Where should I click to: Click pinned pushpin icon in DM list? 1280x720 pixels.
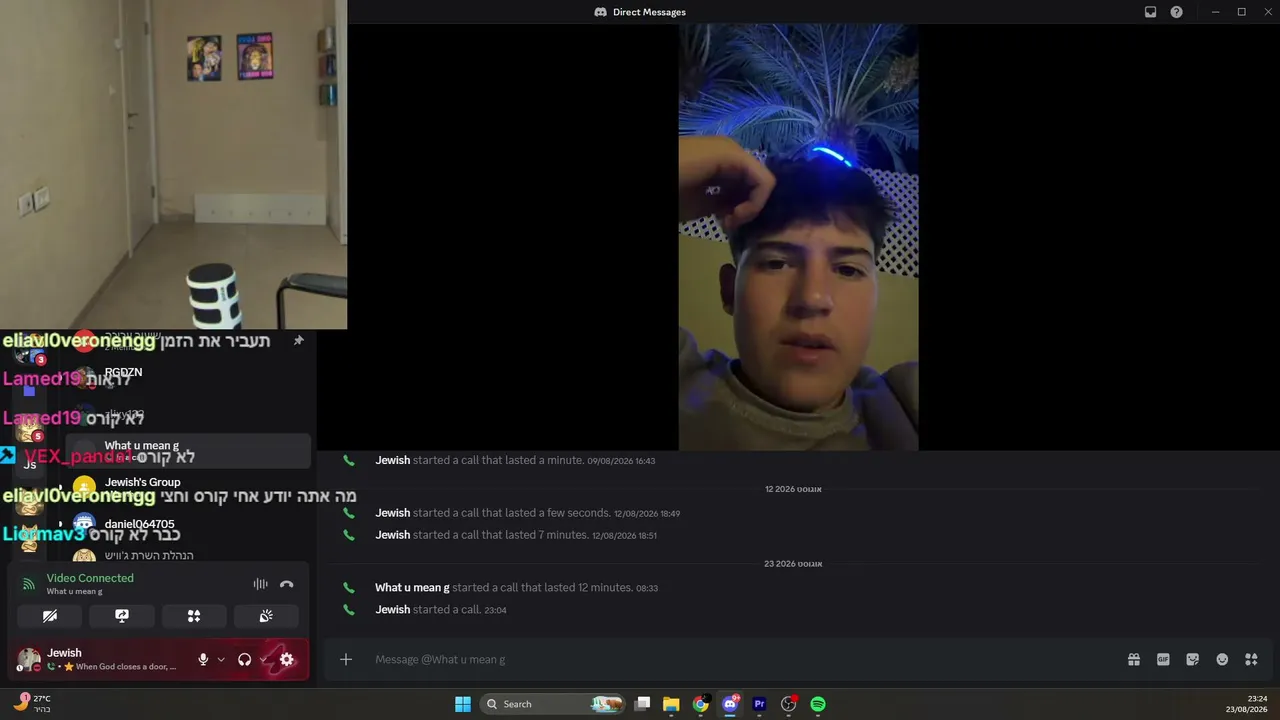tap(298, 341)
